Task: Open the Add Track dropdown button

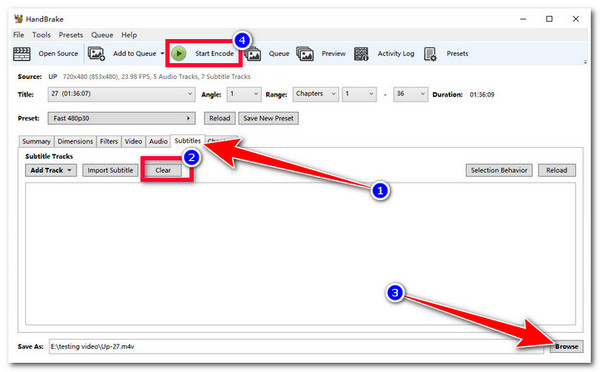Action: pyautogui.click(x=51, y=170)
